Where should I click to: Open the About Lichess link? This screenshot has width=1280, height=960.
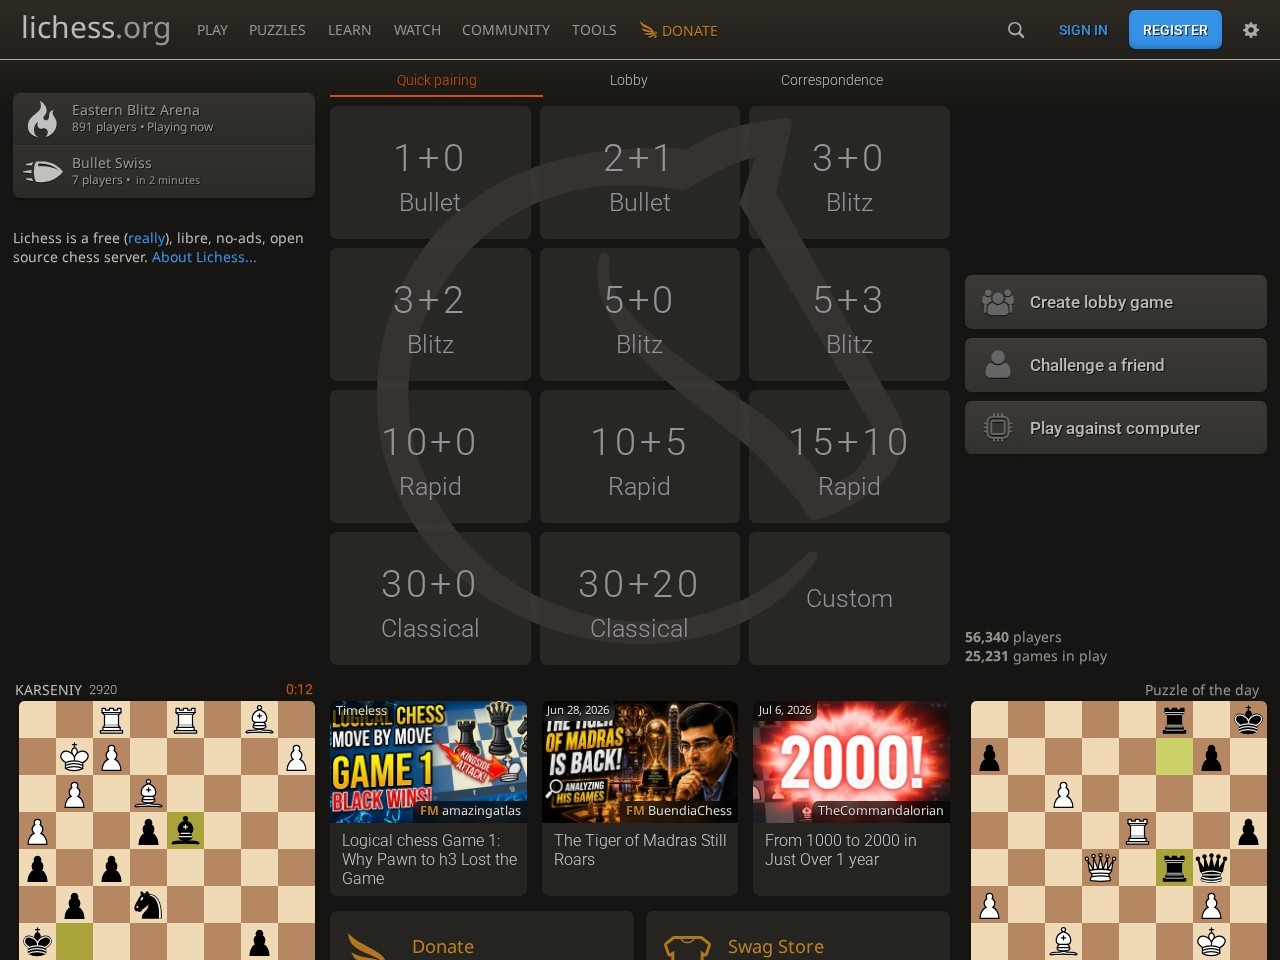coord(204,257)
